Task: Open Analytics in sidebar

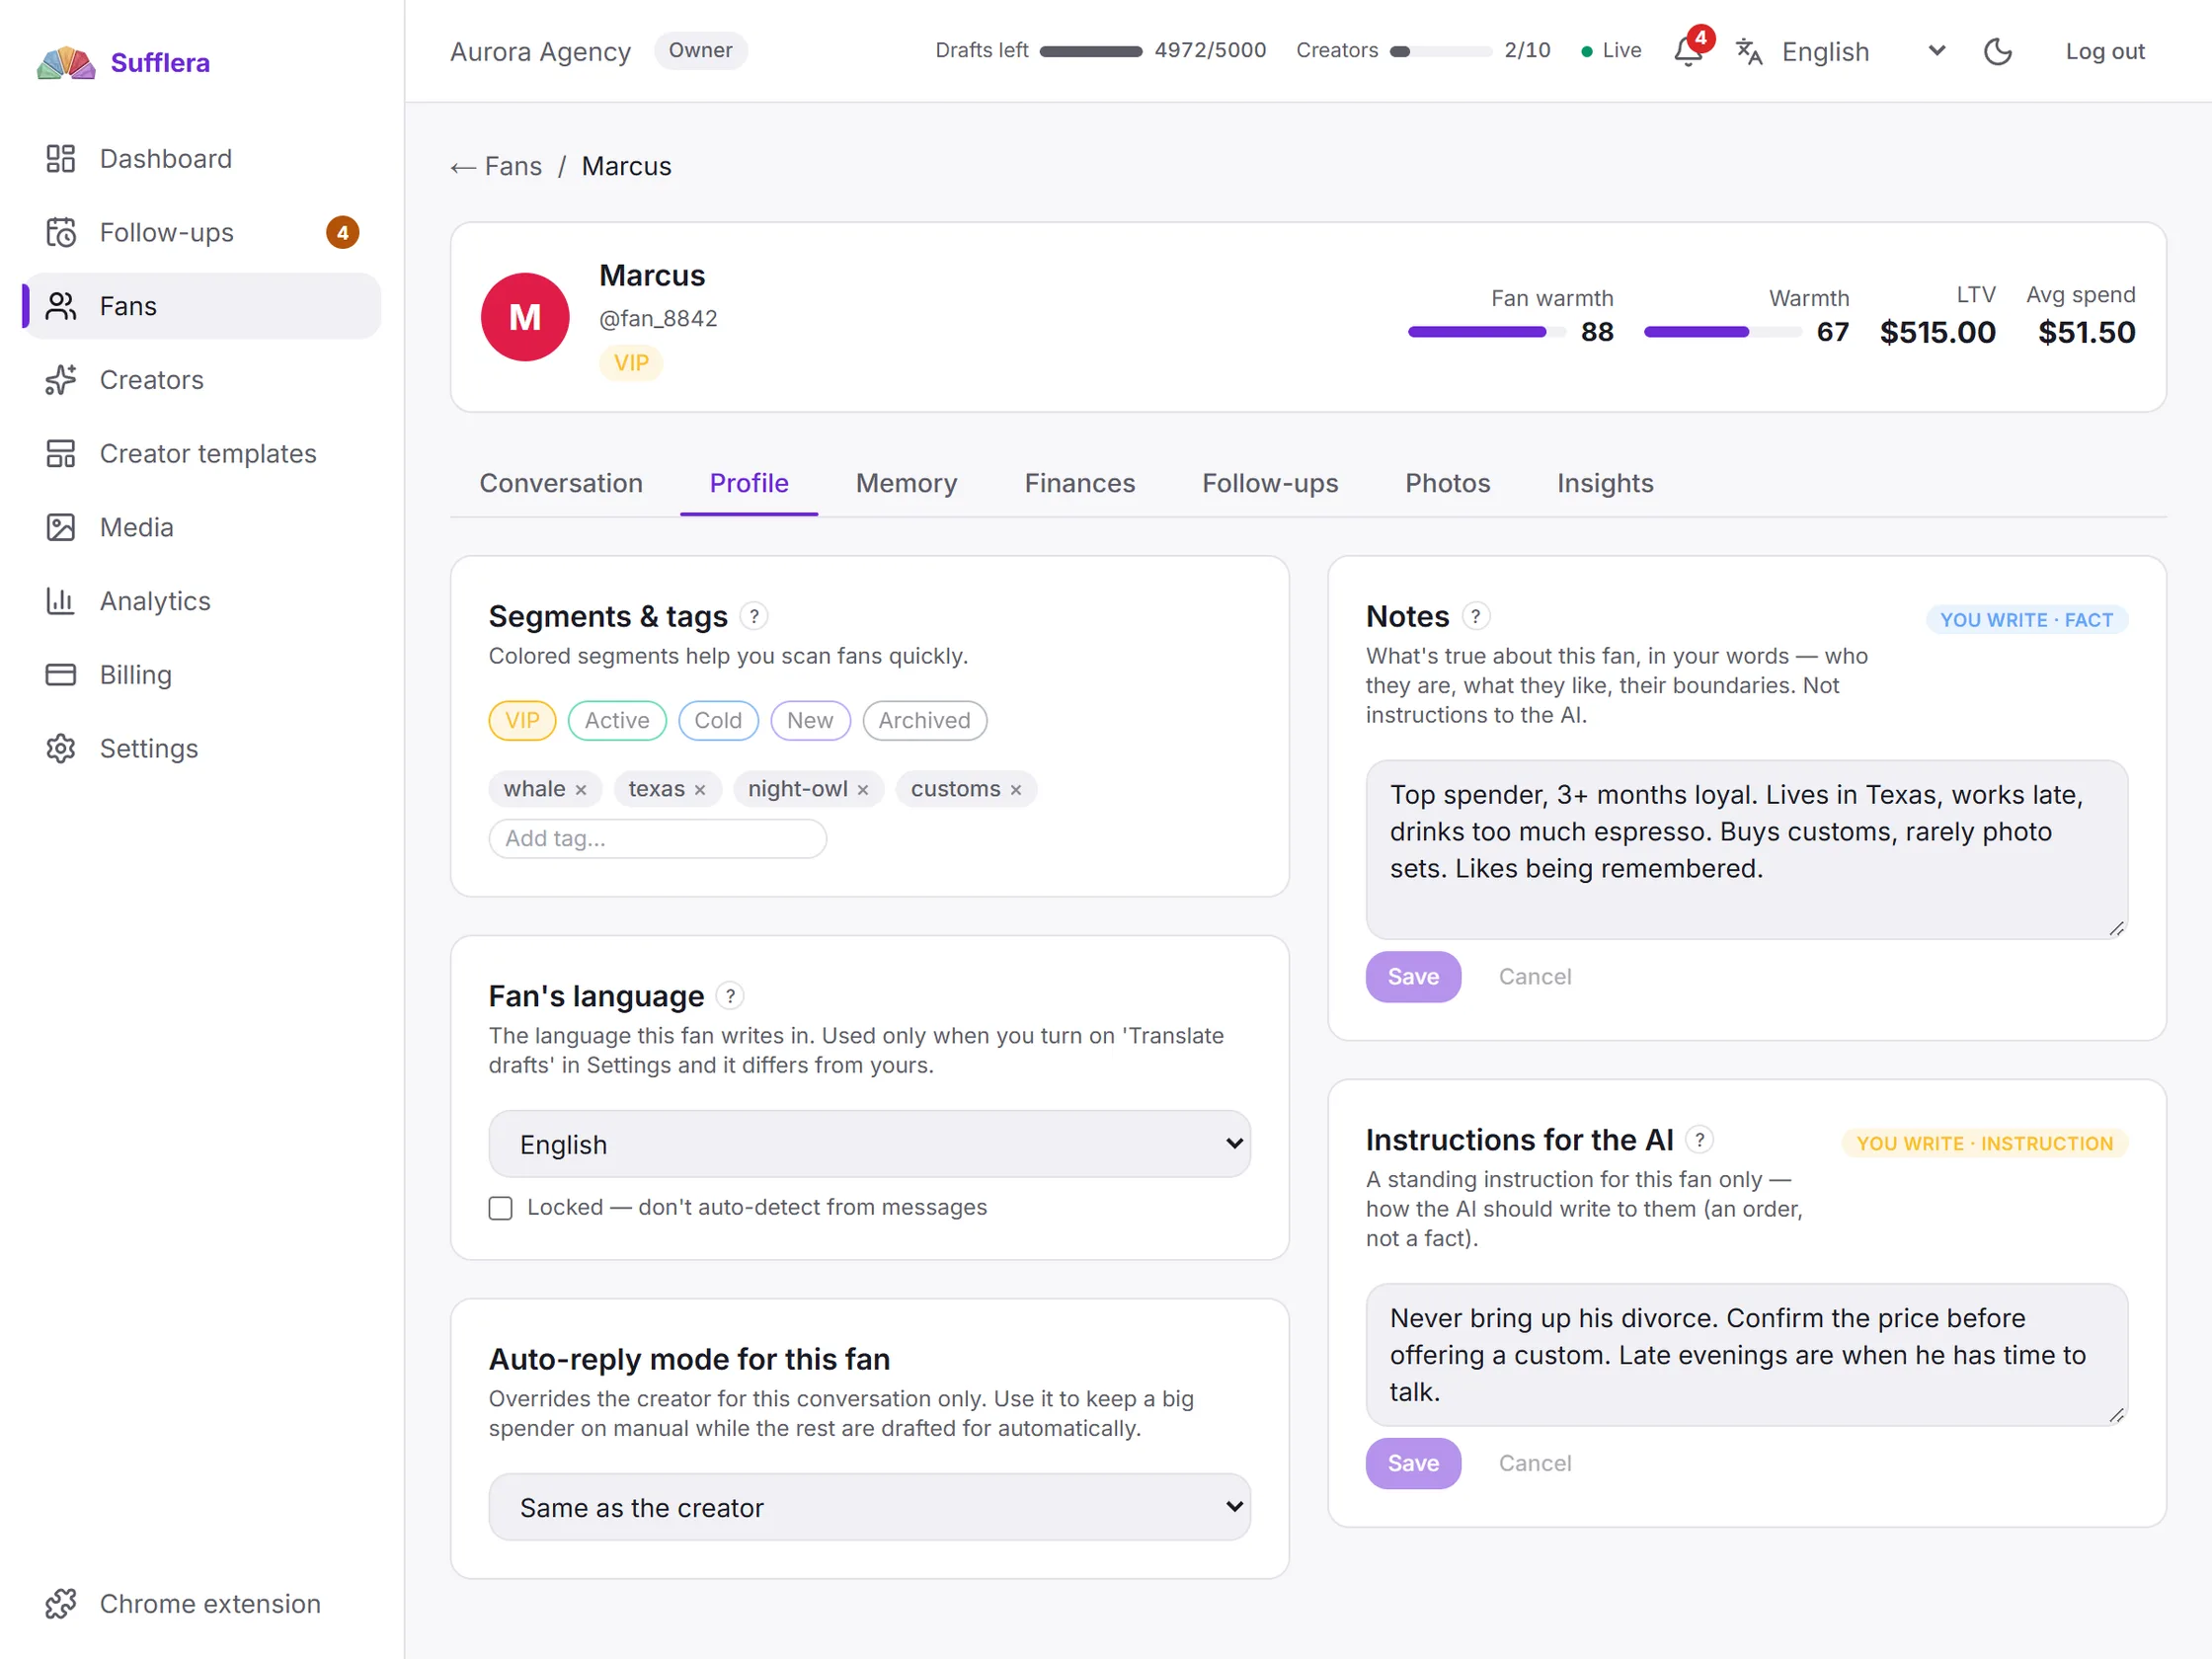Action: (x=202, y=601)
